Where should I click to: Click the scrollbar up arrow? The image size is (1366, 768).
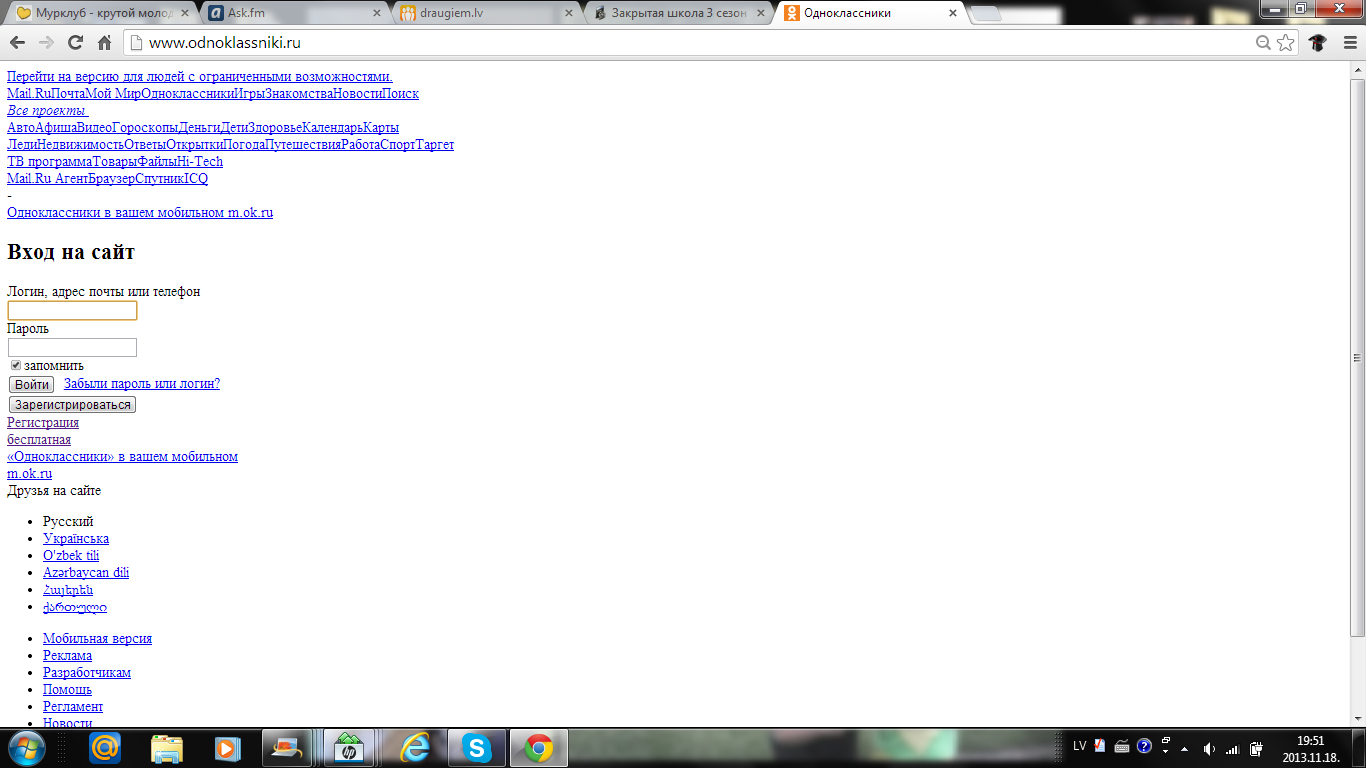(x=1357, y=71)
